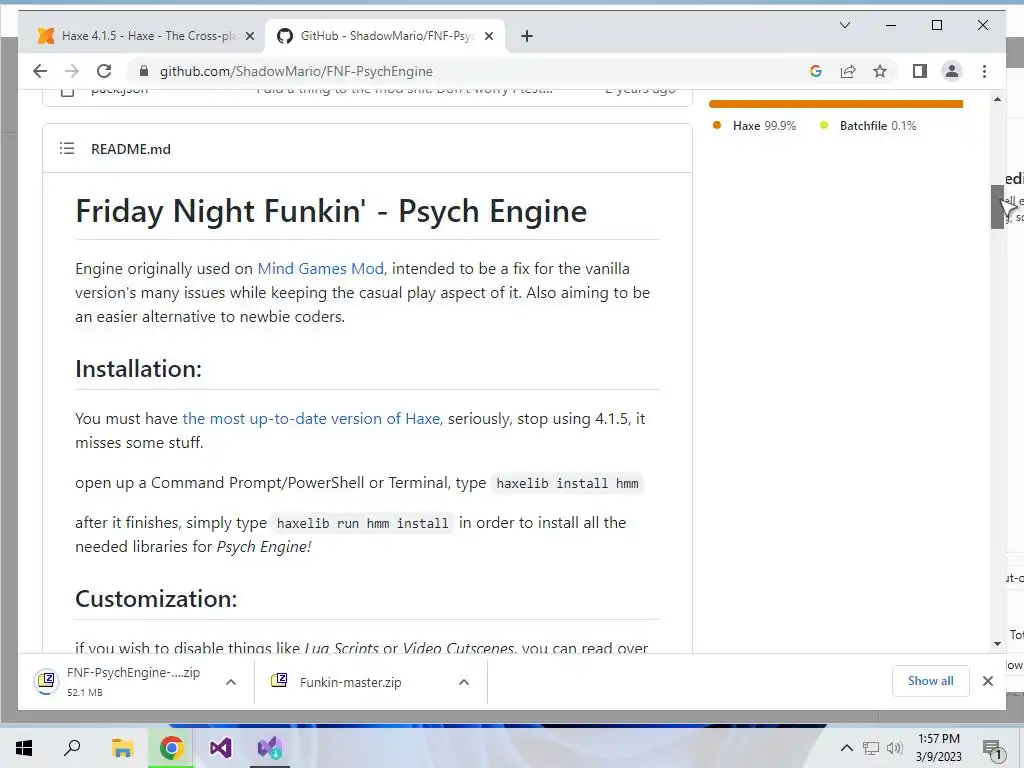Show all downloads

(931, 680)
